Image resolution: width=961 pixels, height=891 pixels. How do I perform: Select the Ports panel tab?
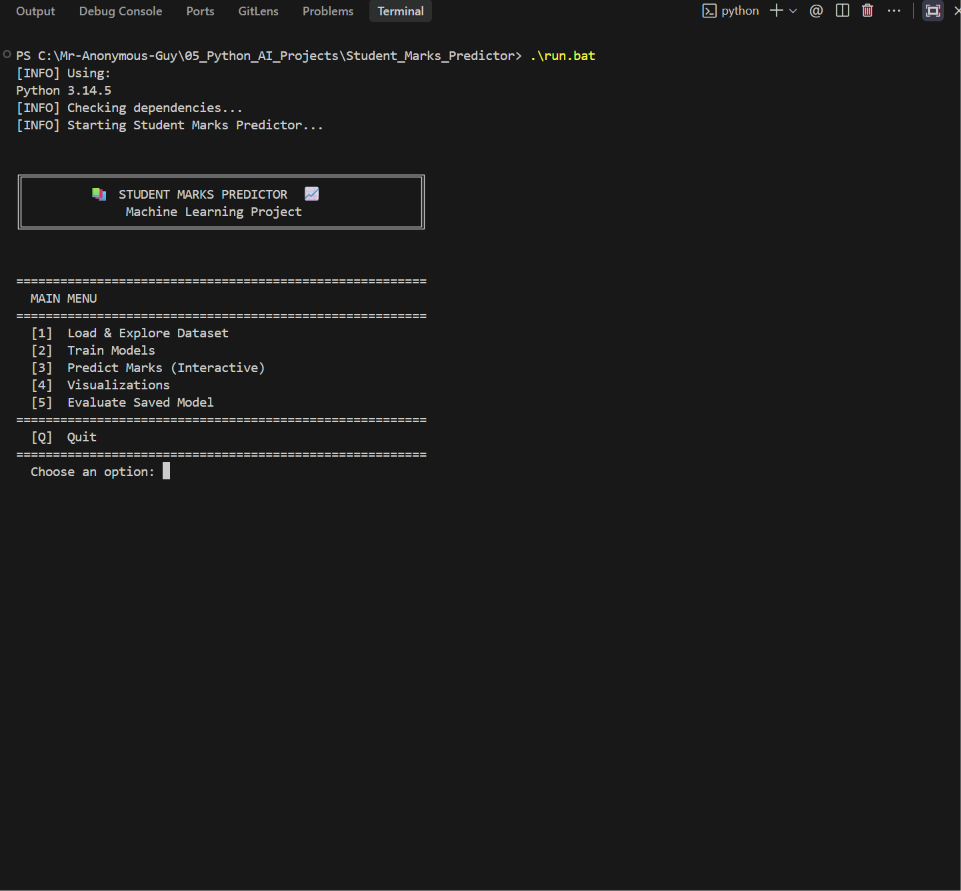(200, 11)
